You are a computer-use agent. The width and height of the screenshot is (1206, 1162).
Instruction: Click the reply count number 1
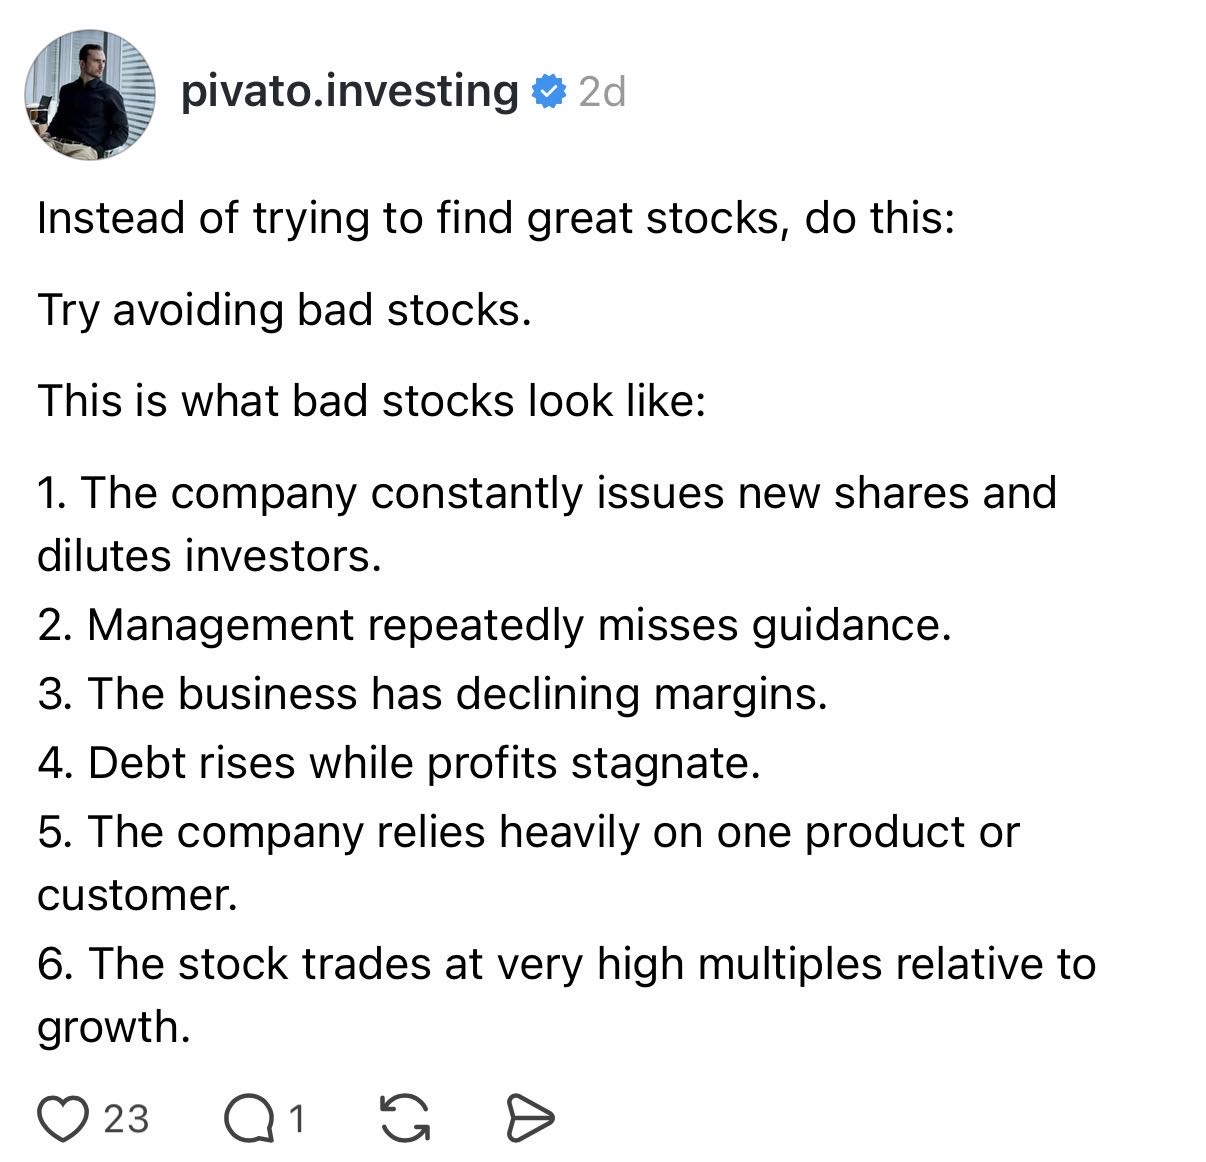click(296, 1118)
